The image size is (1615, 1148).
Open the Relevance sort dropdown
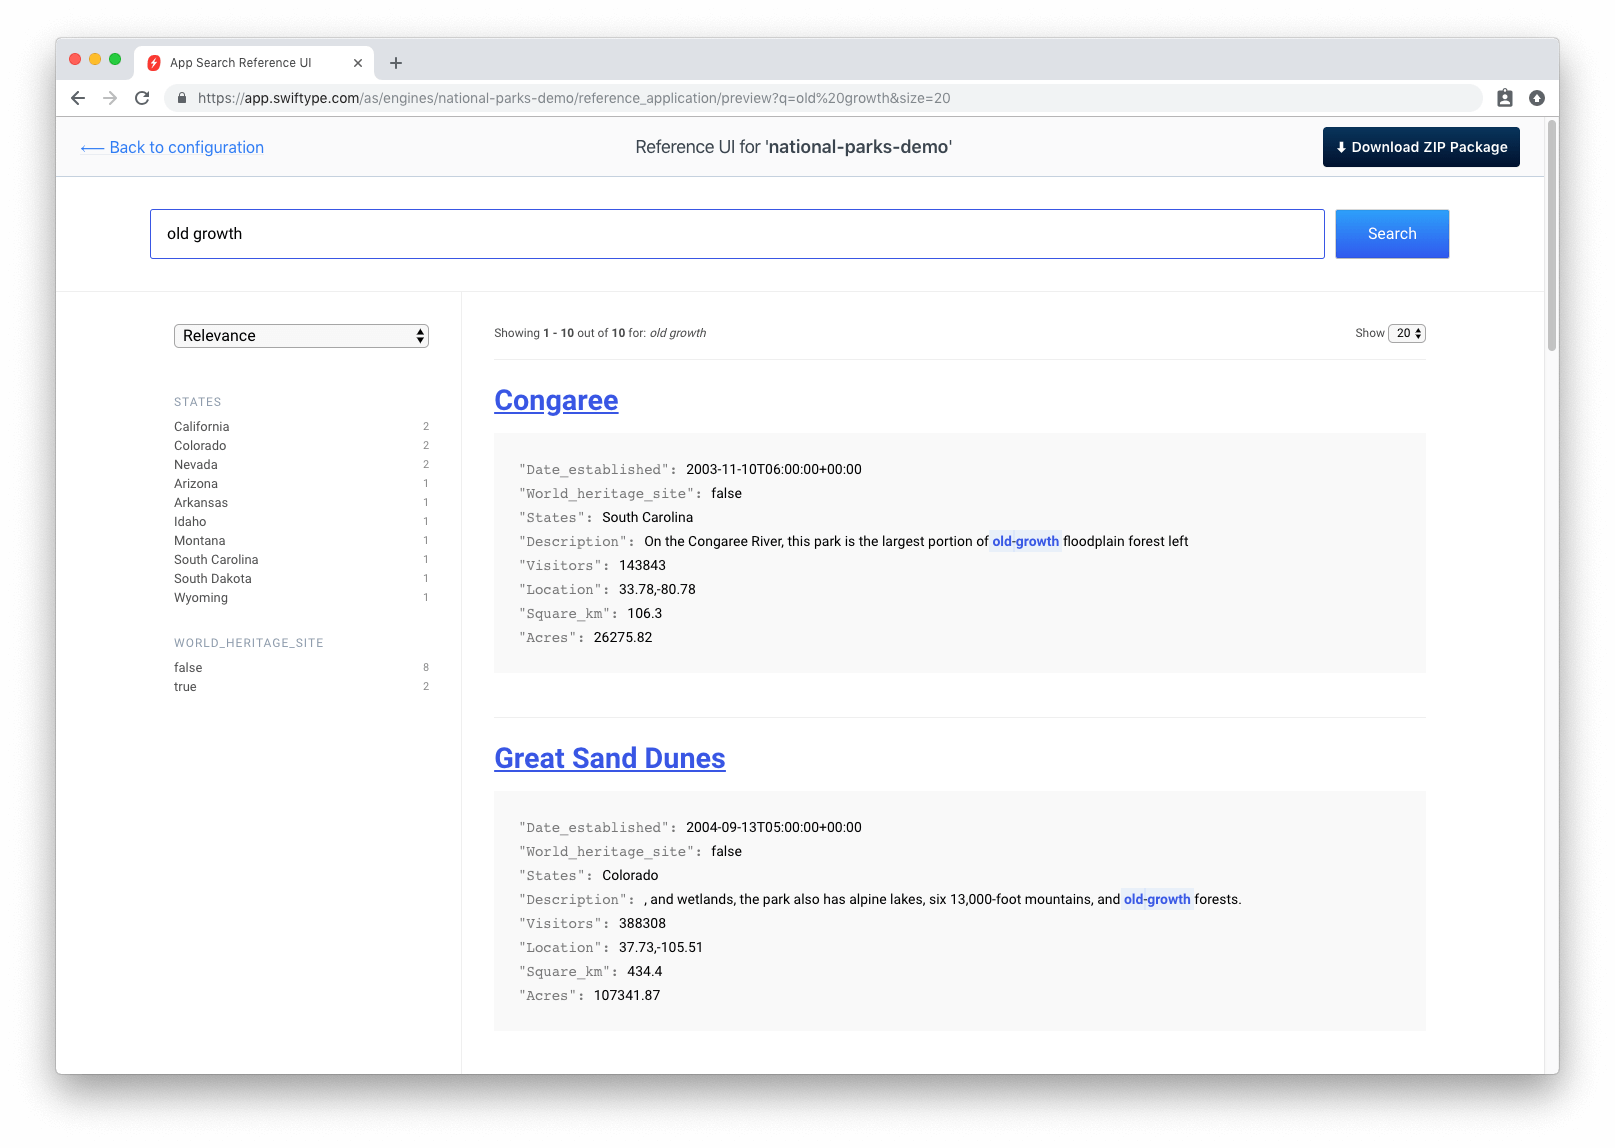pos(301,335)
